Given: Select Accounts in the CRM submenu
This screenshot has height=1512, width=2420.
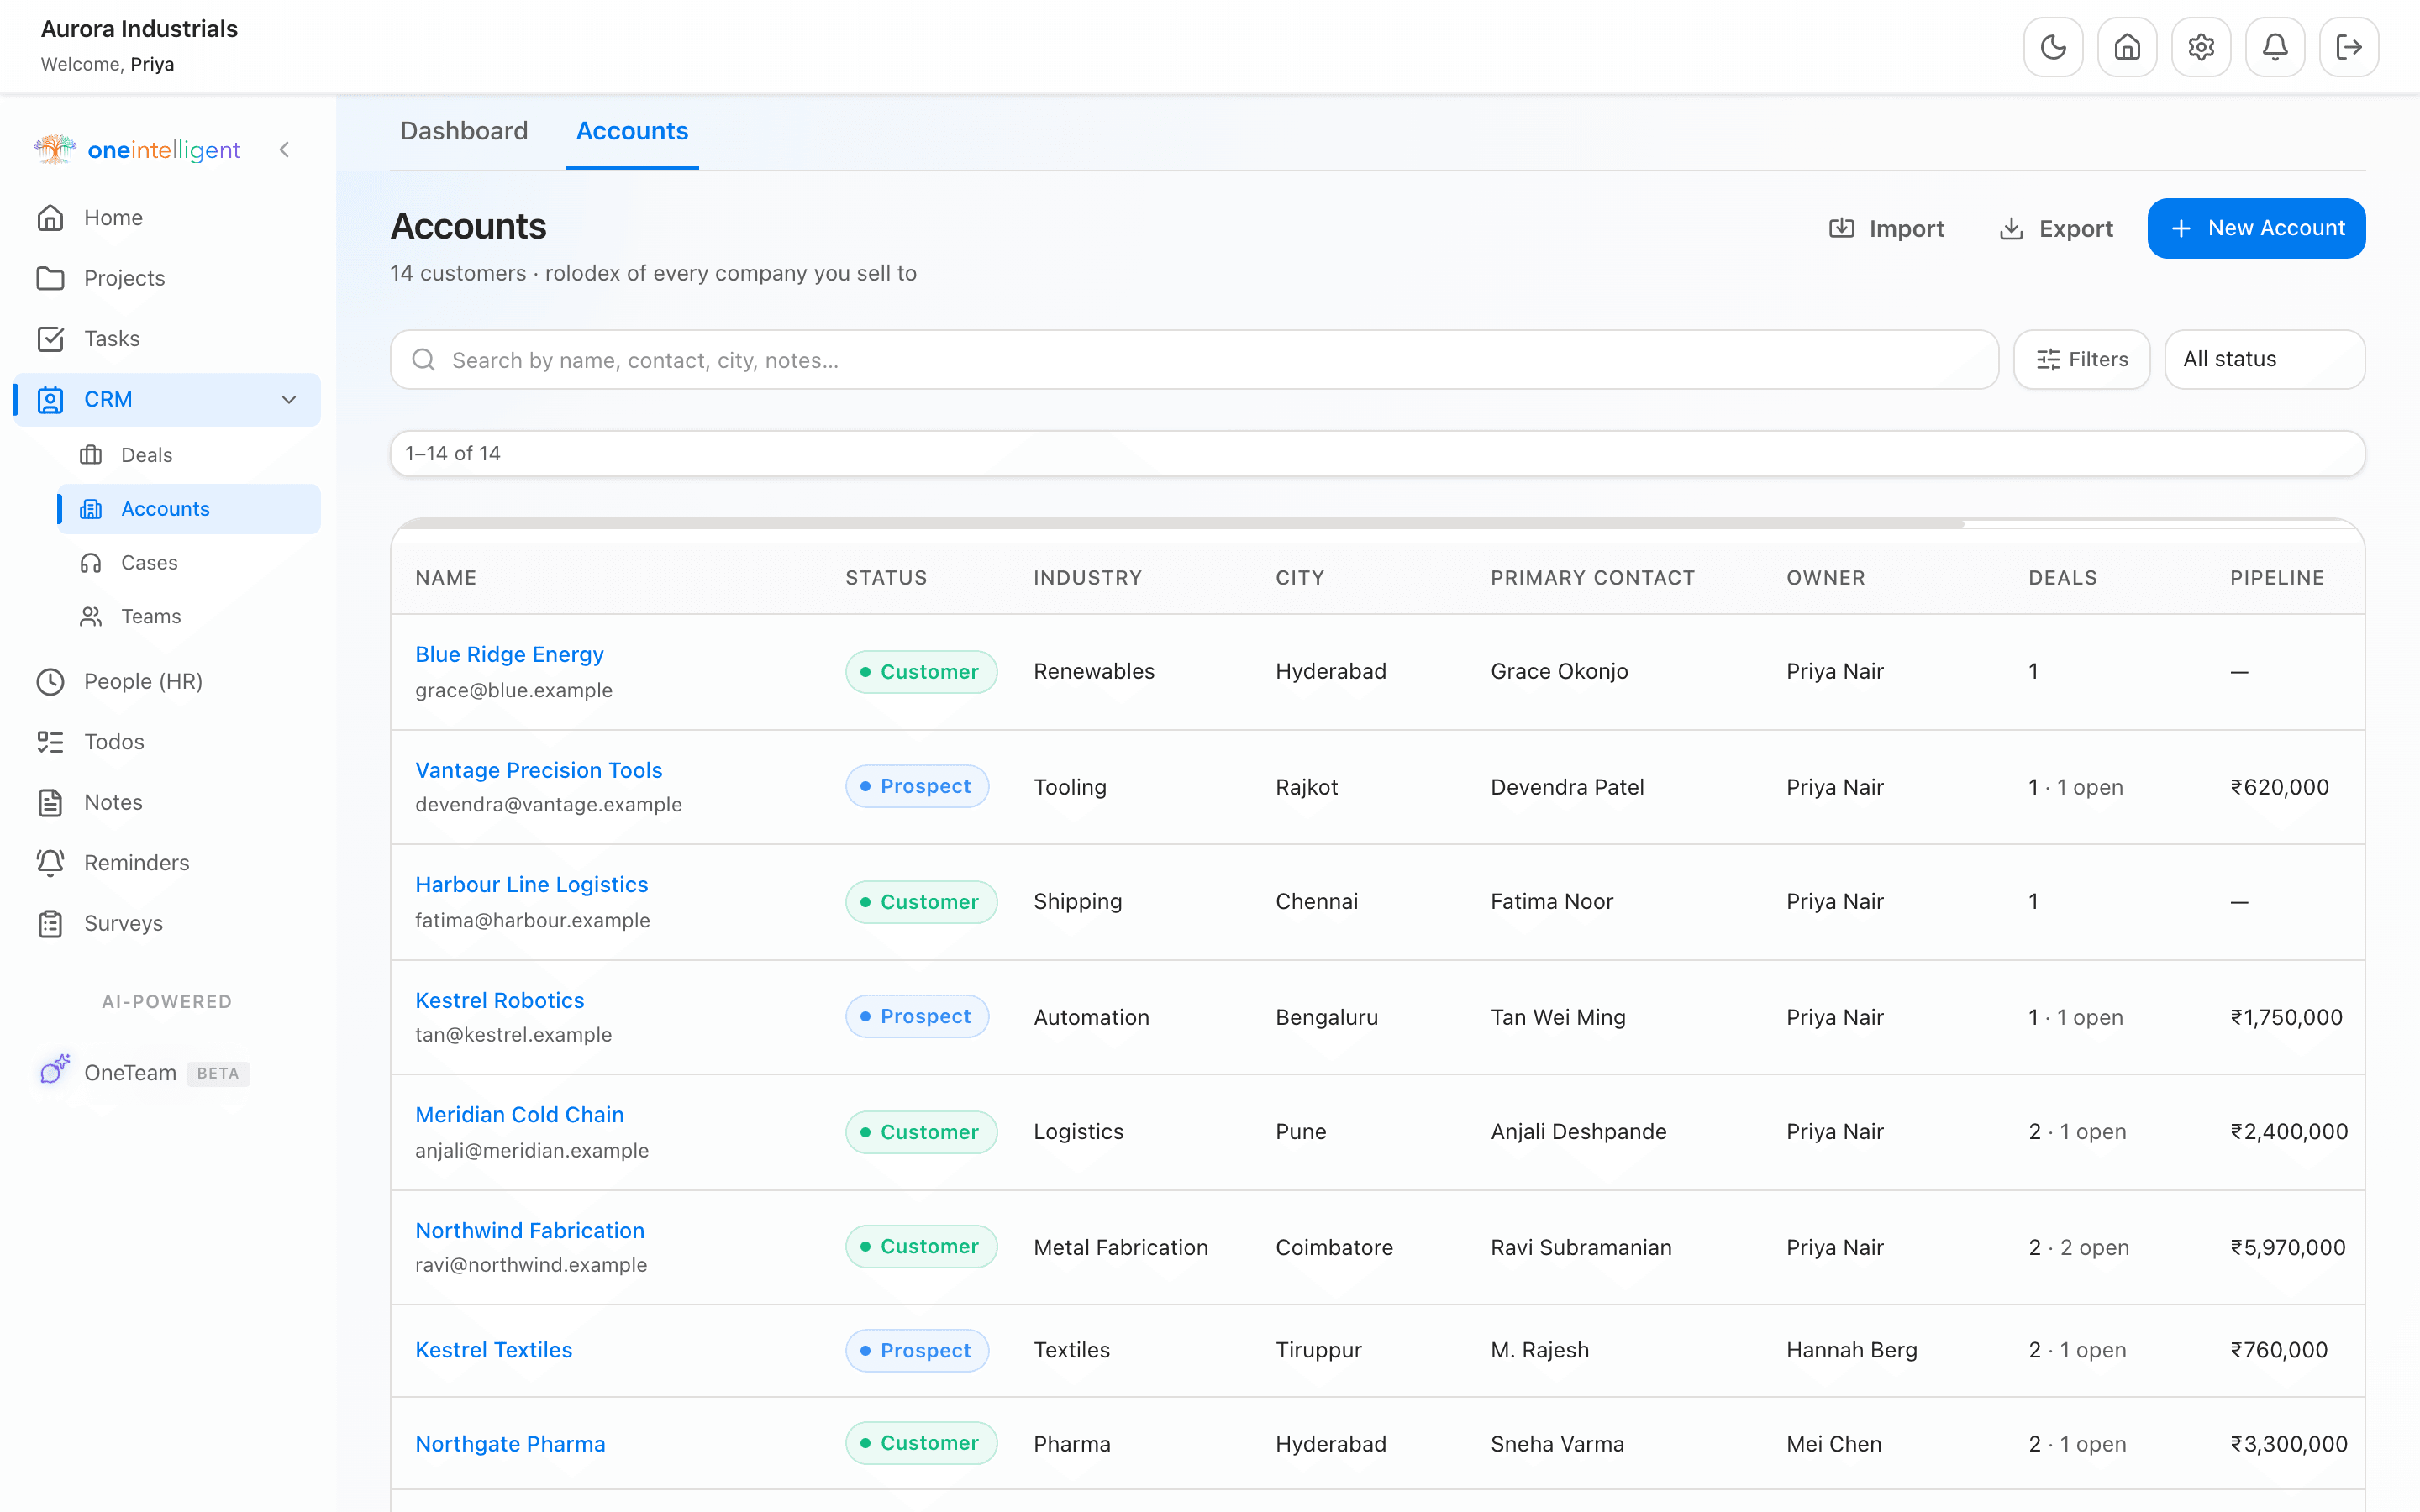Looking at the screenshot, I should (x=189, y=509).
